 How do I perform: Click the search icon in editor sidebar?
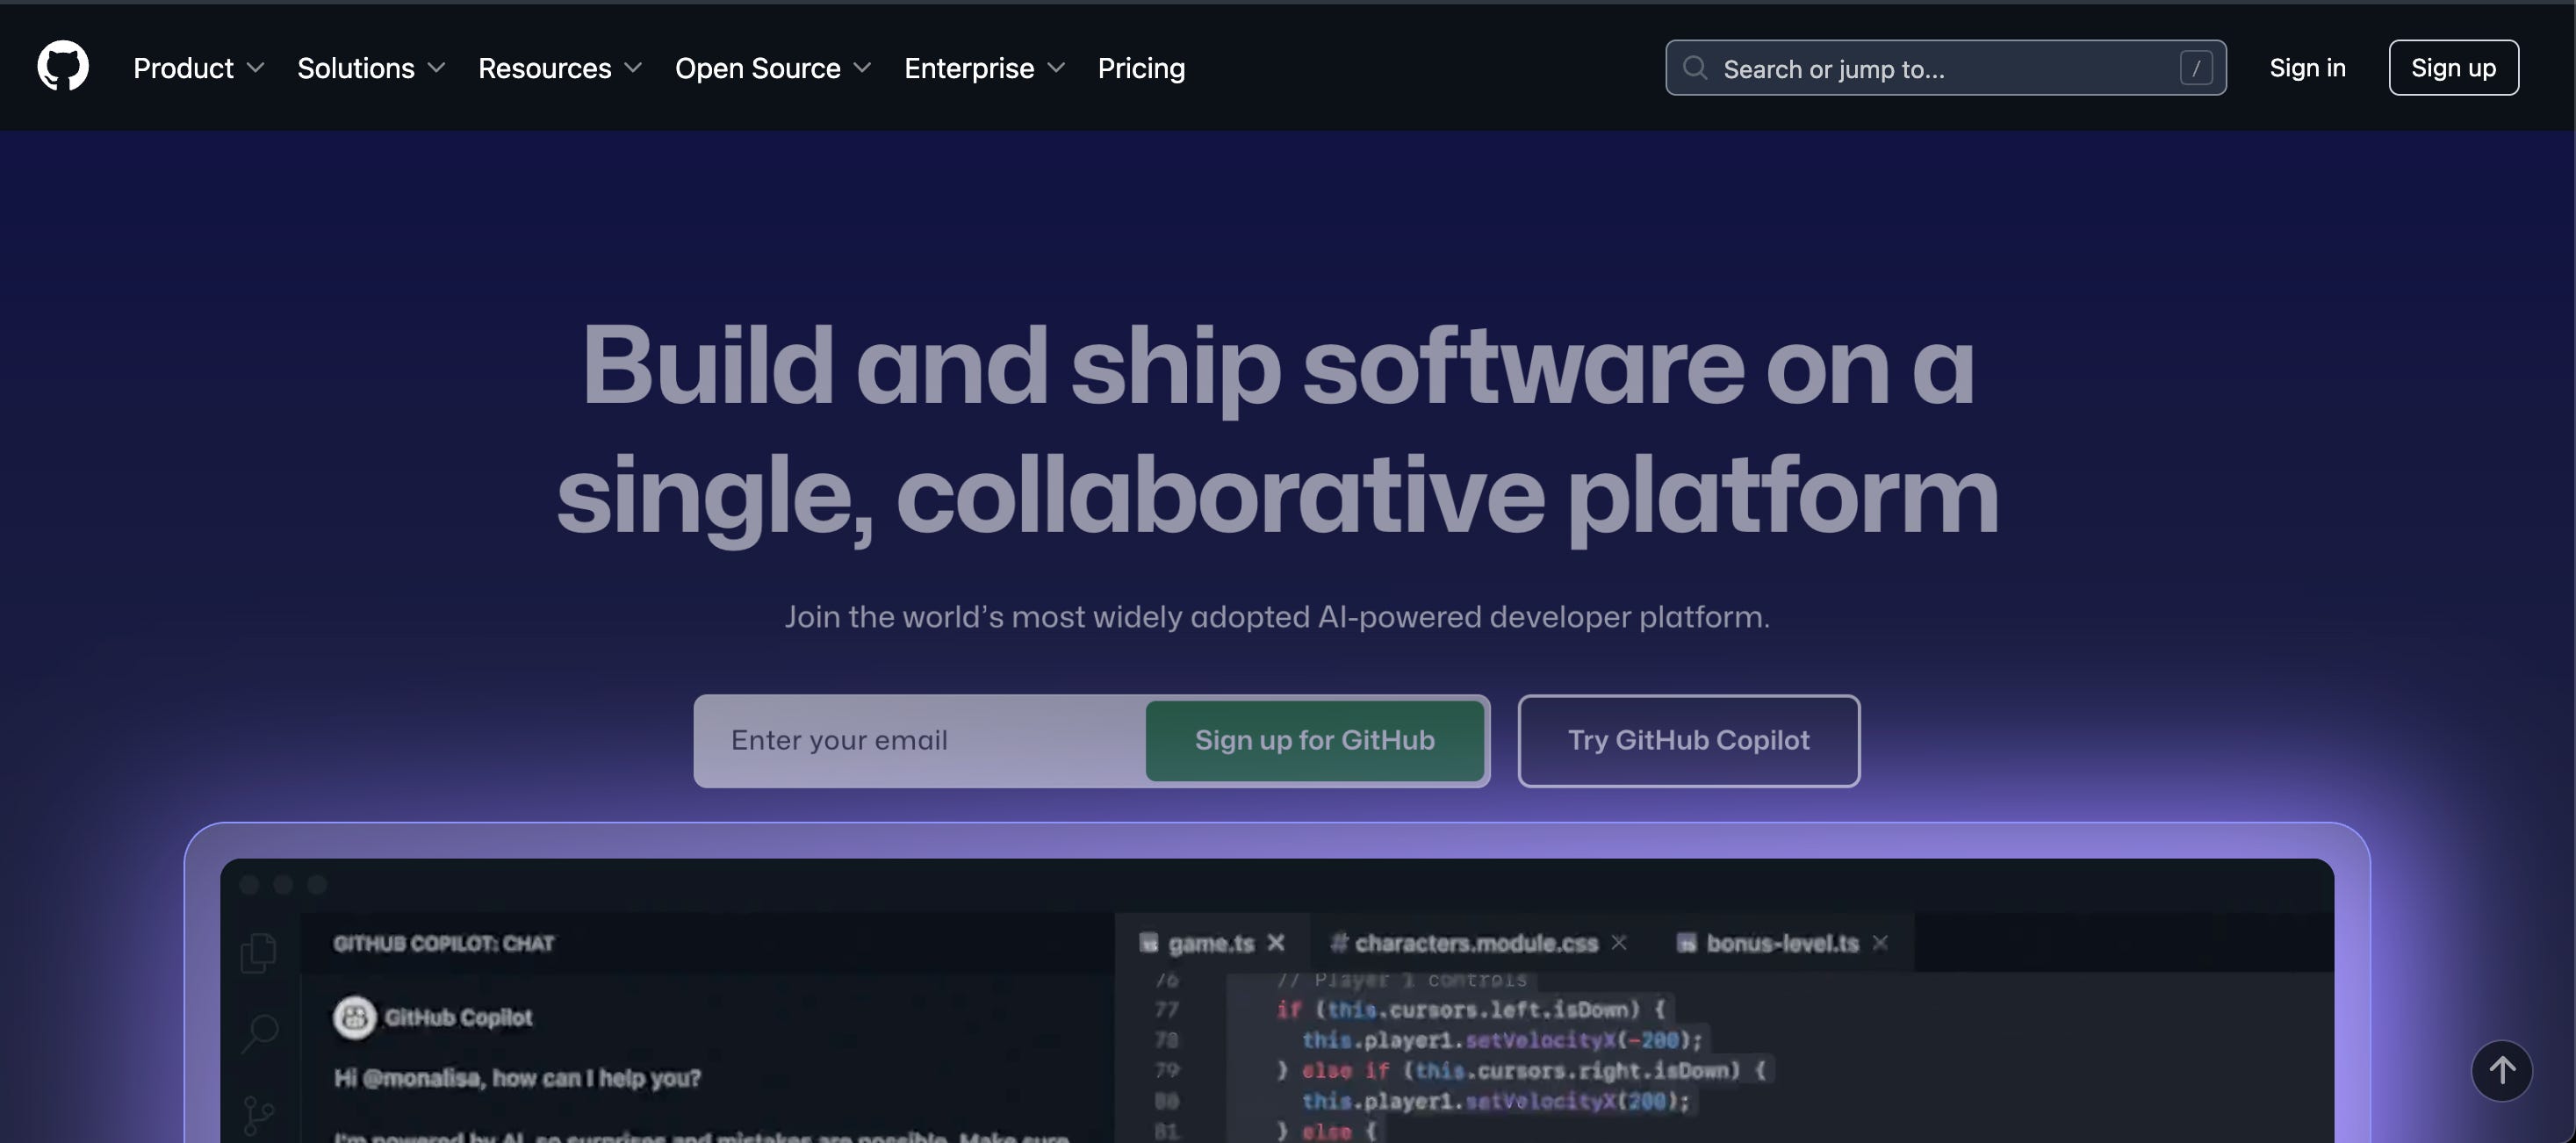259,1032
